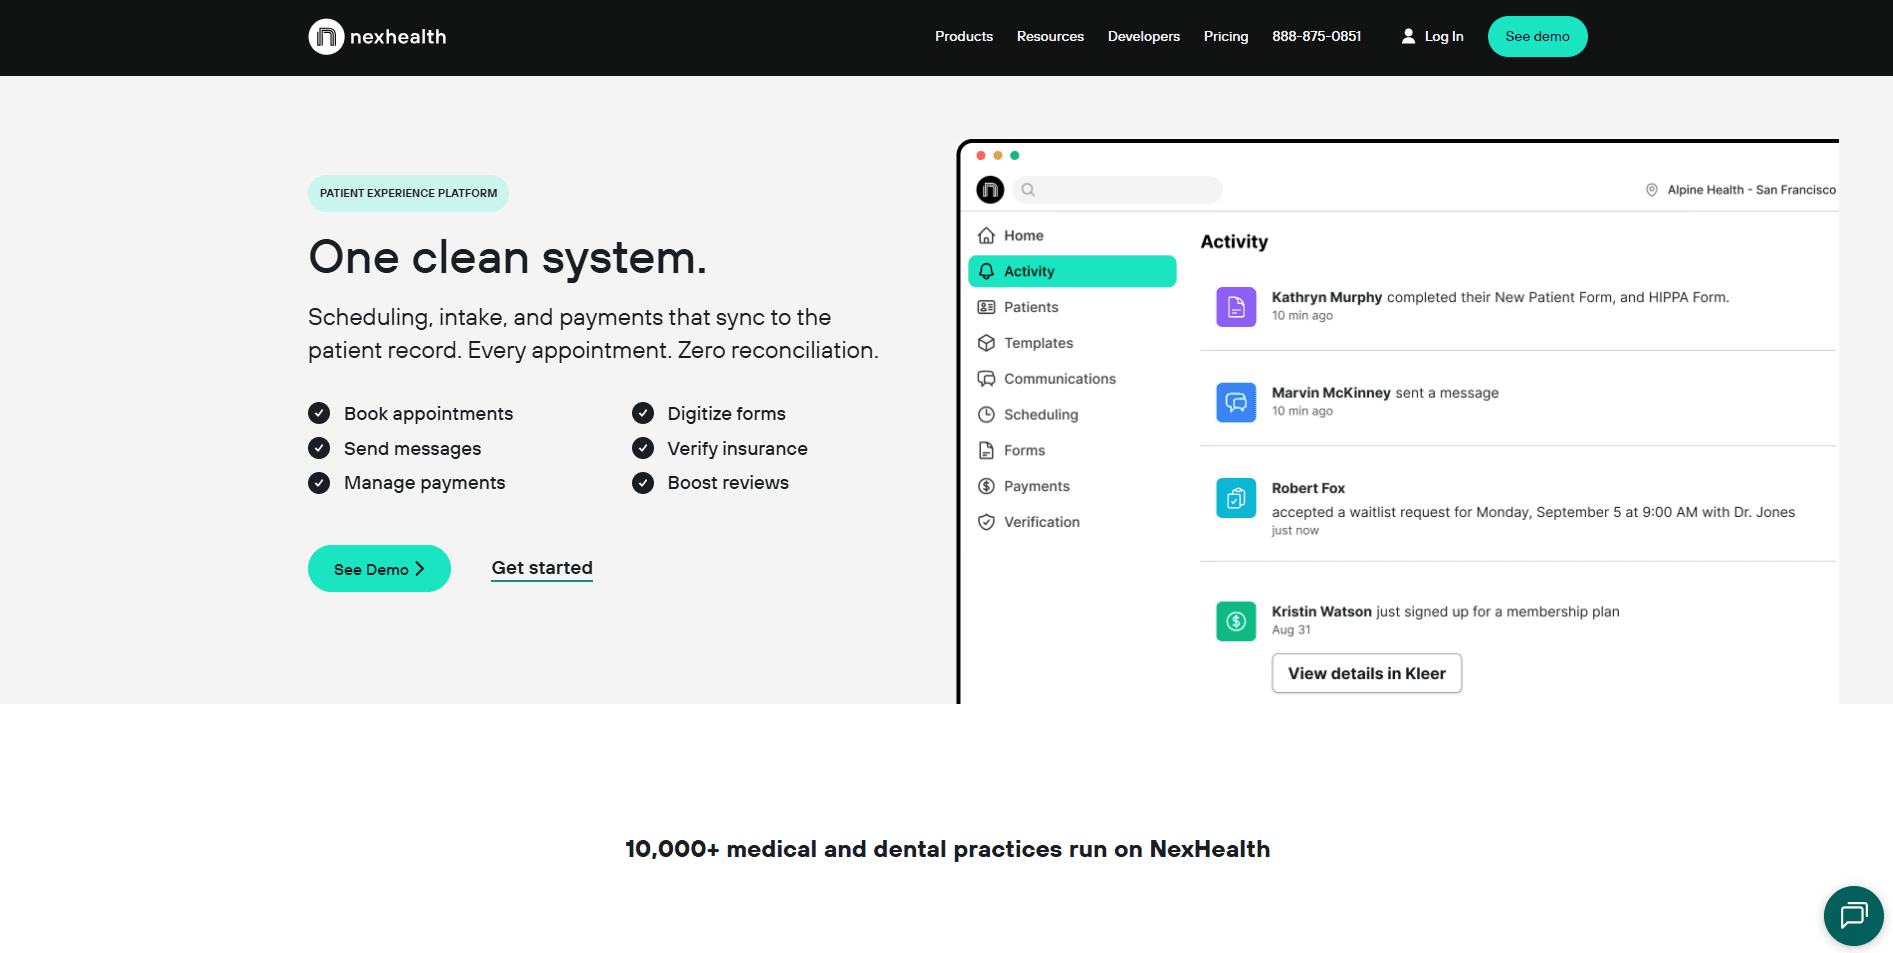Screen dimensions: 1893x953
Task: Click the Home label in sidebar
Action: [1024, 235]
